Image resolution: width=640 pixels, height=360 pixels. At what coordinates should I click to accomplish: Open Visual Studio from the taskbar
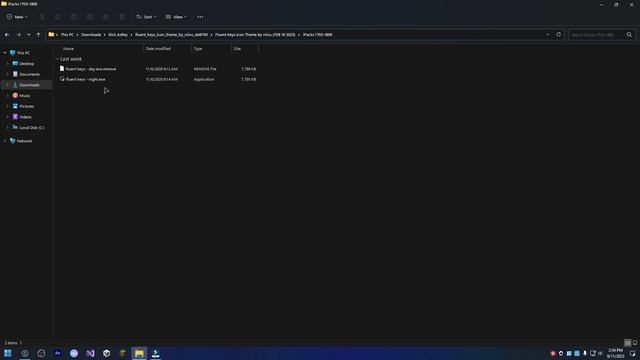pos(90,353)
